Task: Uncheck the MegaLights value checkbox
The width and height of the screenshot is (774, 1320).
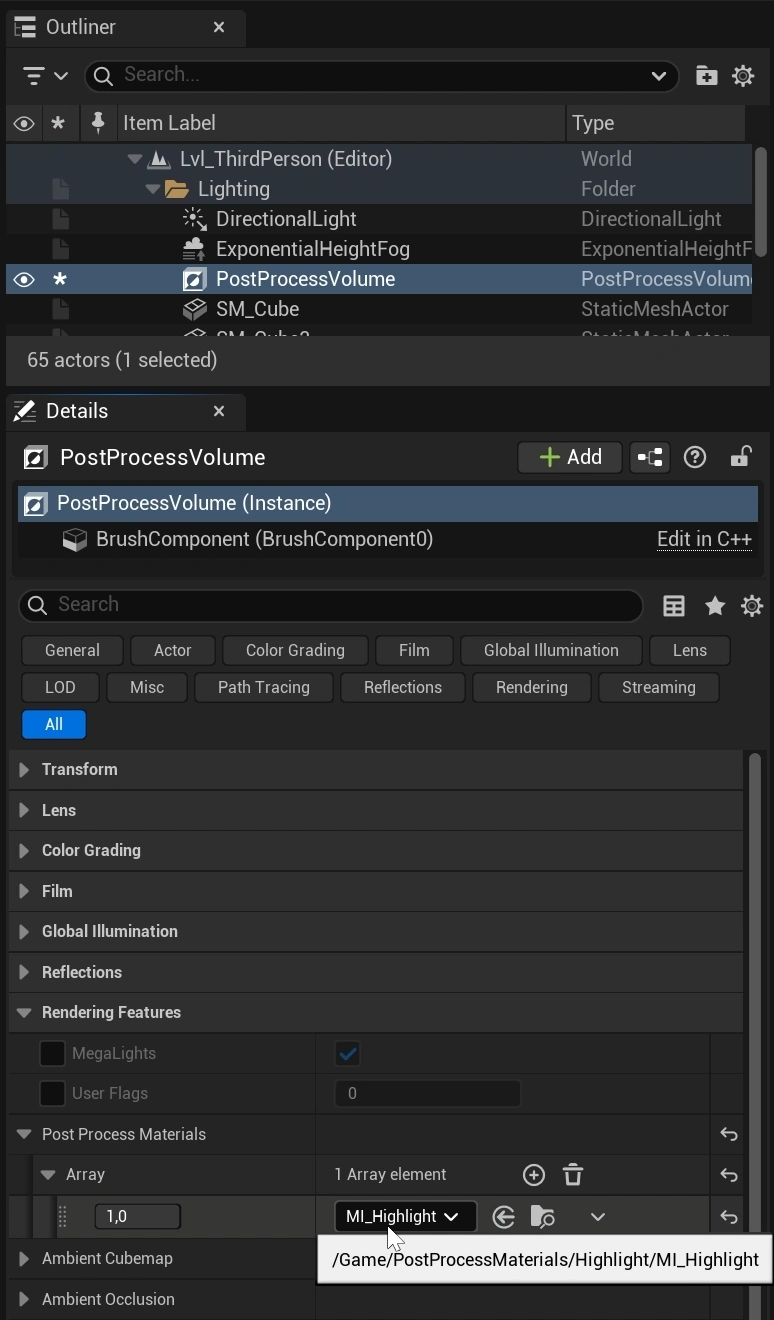Action: [347, 1053]
